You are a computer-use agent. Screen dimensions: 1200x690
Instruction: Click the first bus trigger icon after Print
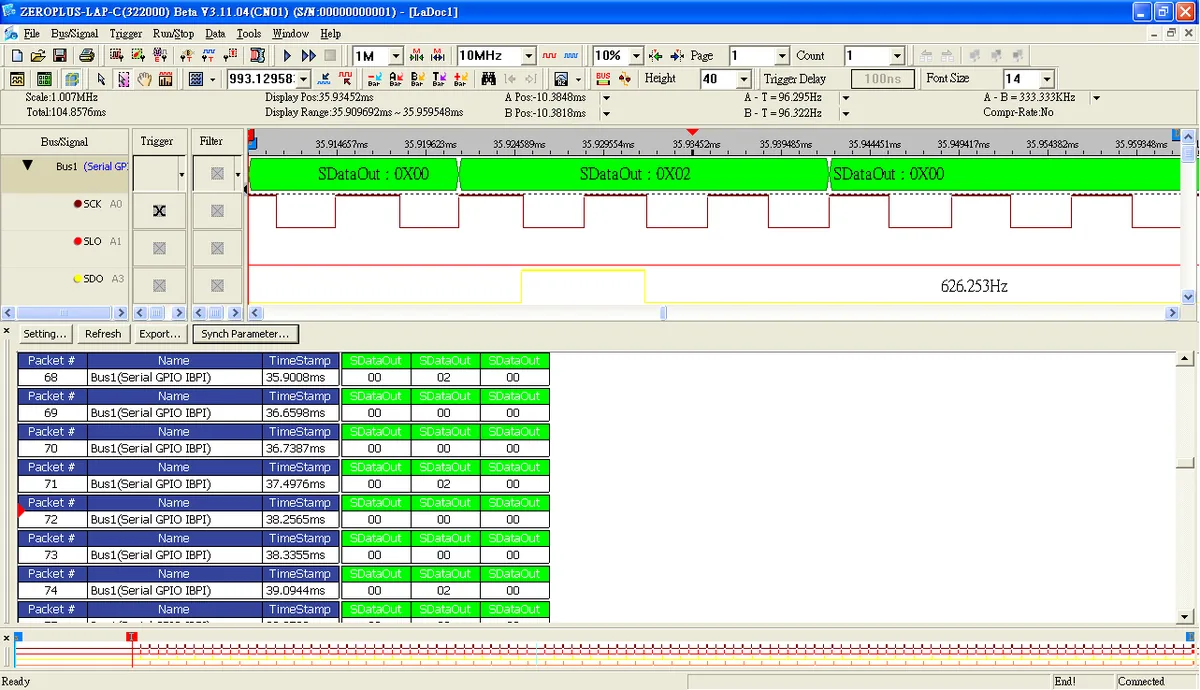pyautogui.click(x=116, y=56)
